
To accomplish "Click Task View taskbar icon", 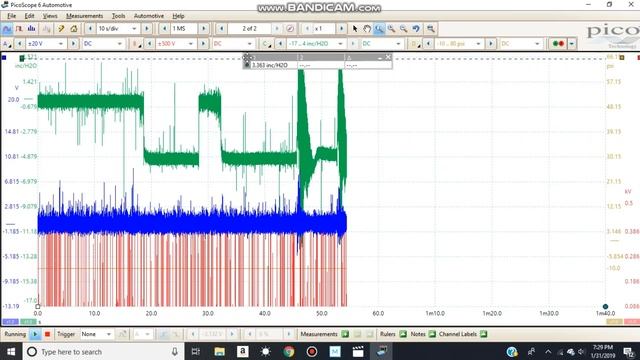I will [196, 351].
